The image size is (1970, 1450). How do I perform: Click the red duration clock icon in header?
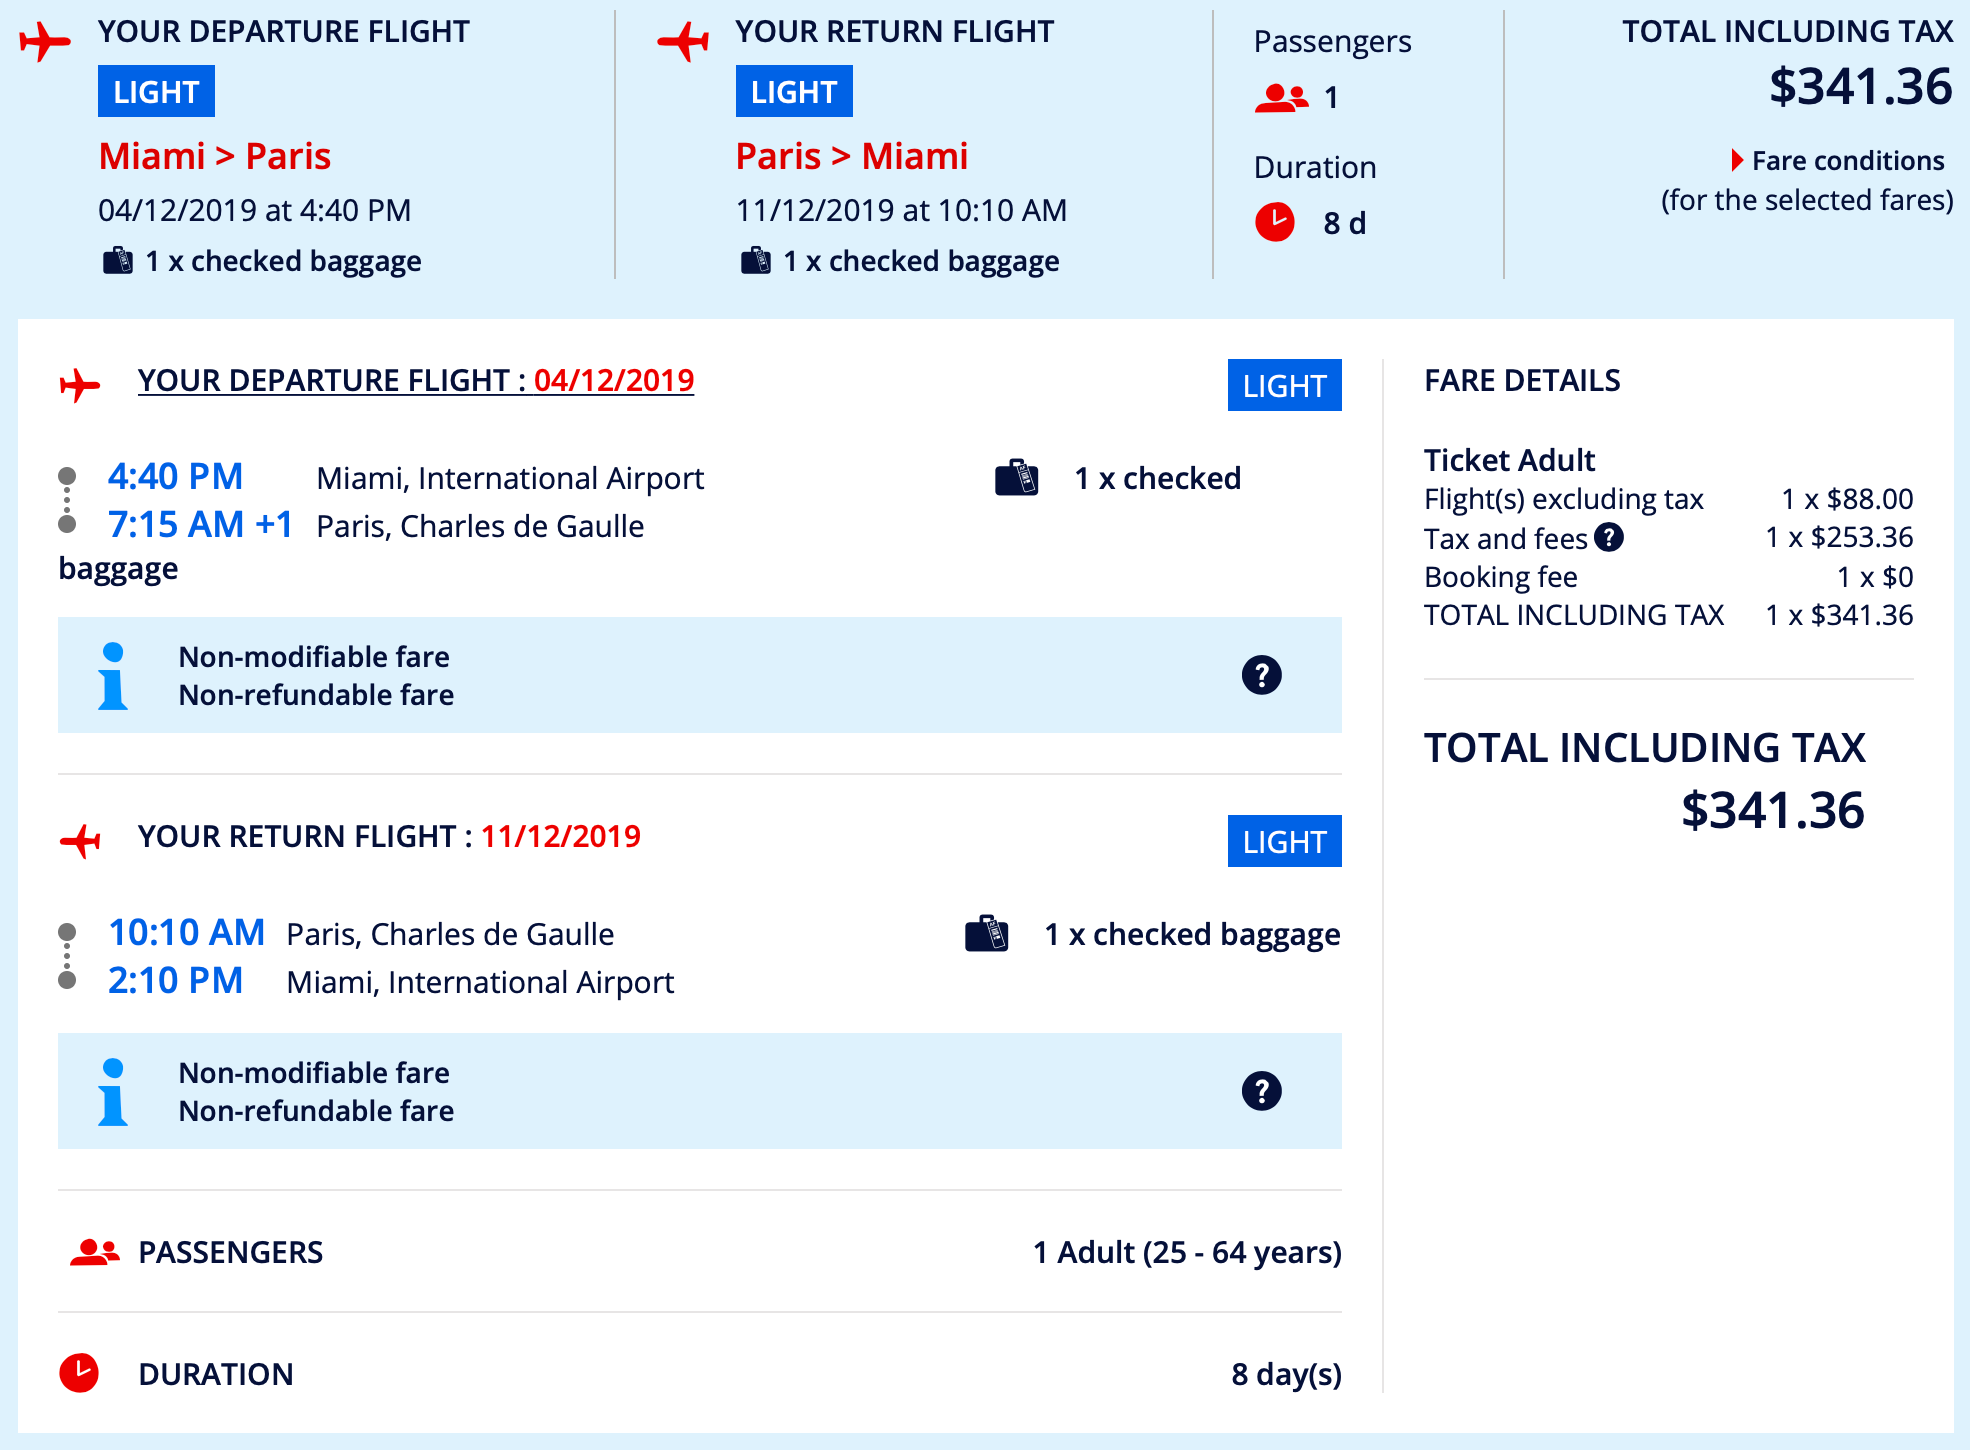tap(1275, 222)
